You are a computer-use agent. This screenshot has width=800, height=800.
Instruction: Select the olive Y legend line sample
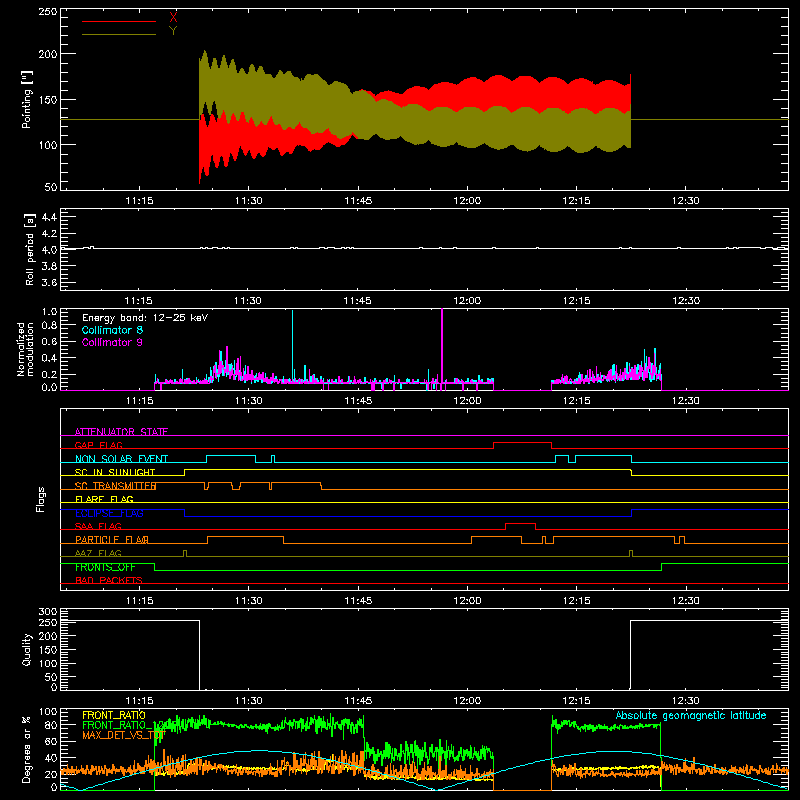tap(119, 34)
